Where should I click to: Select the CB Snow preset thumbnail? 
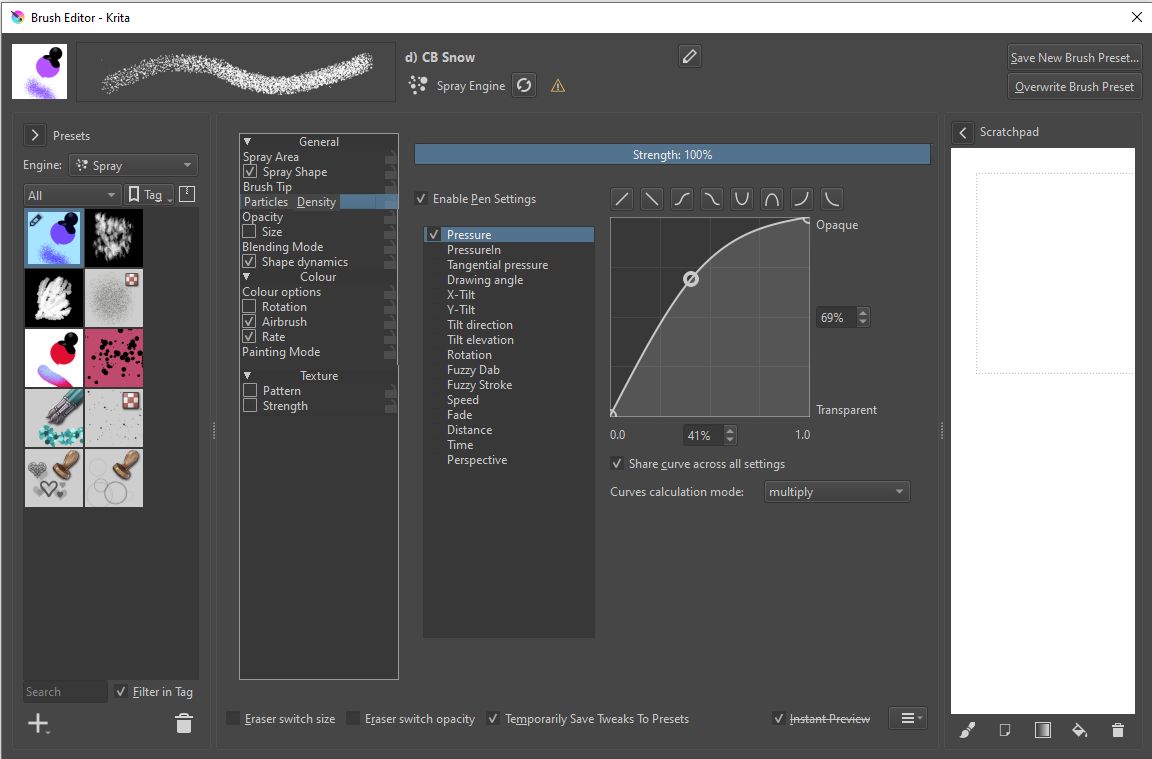(x=54, y=237)
